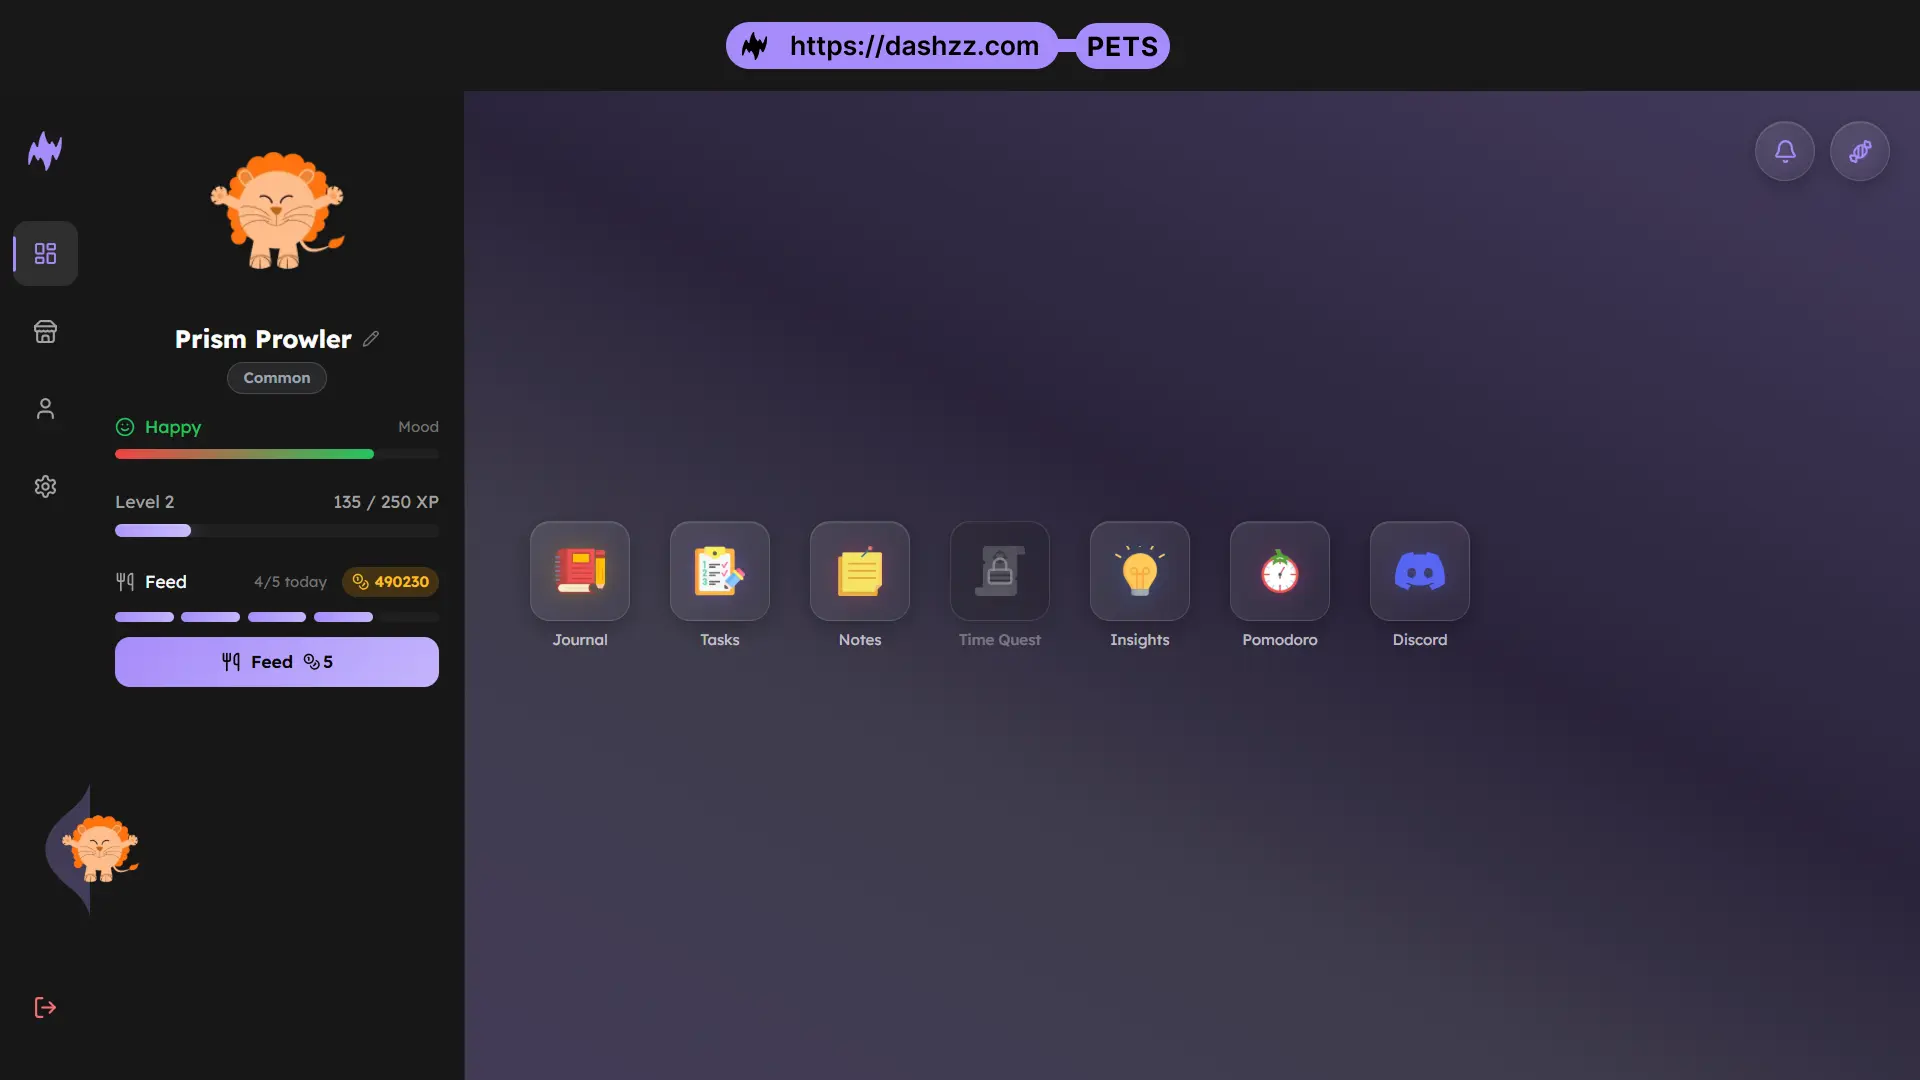Open the Tasks checklist icon

pos(720,571)
